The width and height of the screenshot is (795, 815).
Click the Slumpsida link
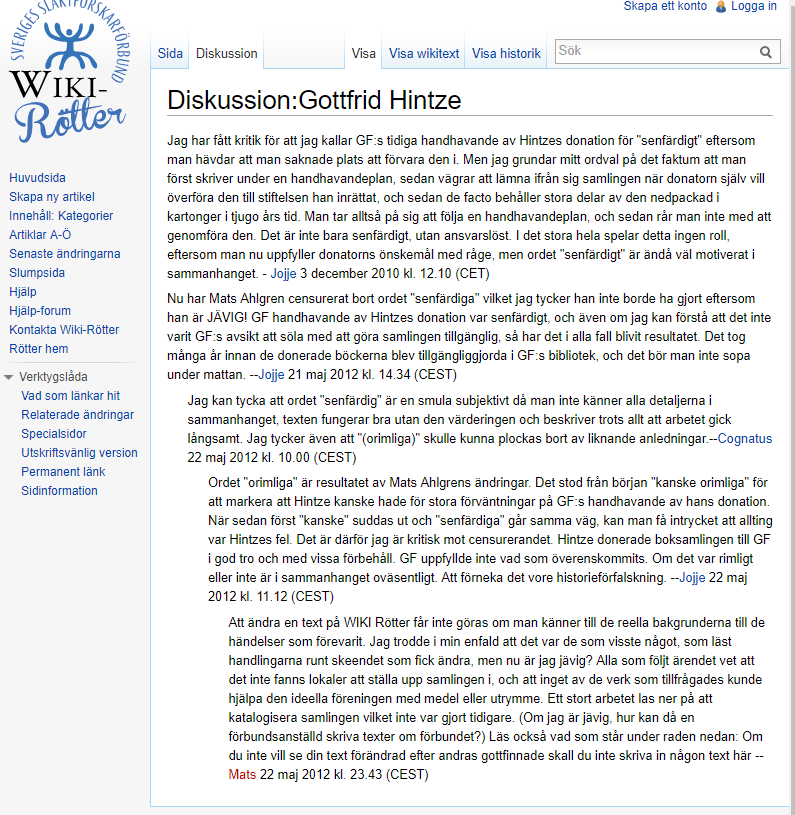(x=37, y=273)
